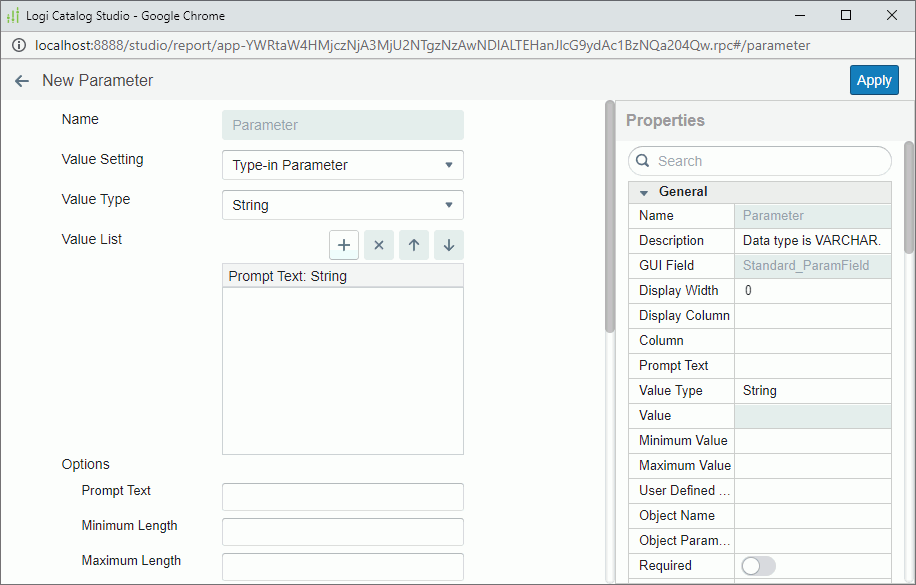The image size is (916, 585).
Task: Click the Required property row toggle control
Action: click(x=757, y=565)
